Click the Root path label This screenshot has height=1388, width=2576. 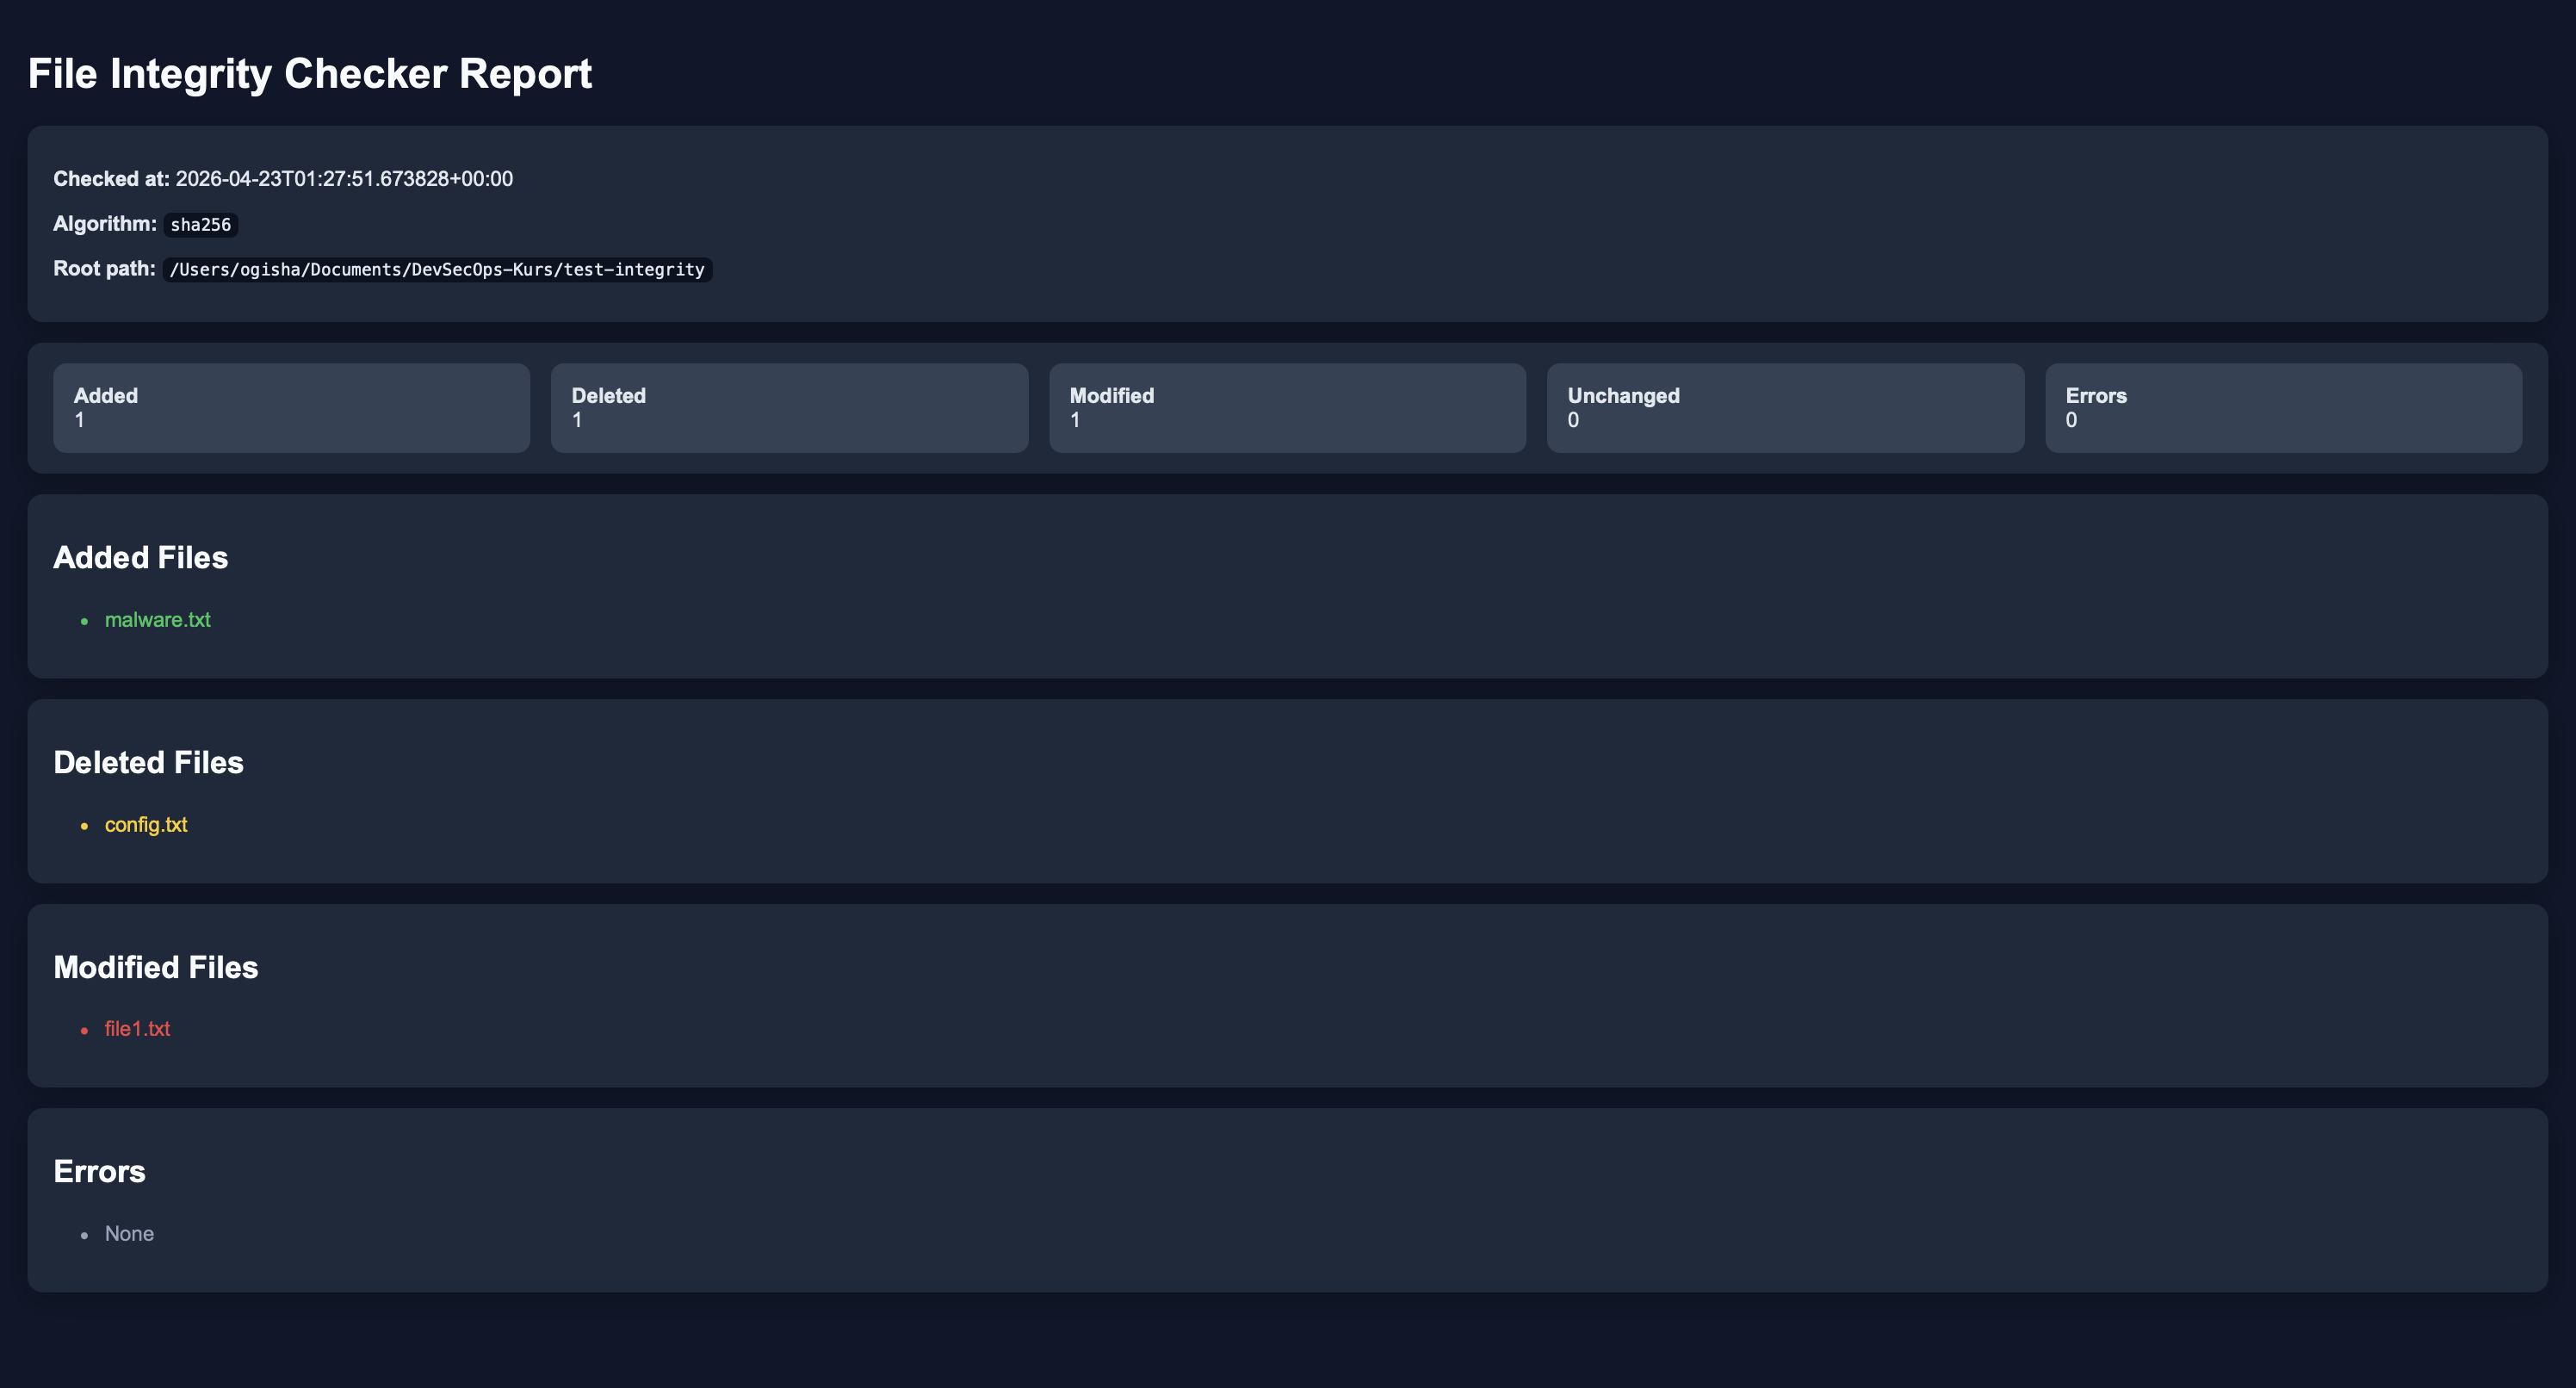coord(104,269)
